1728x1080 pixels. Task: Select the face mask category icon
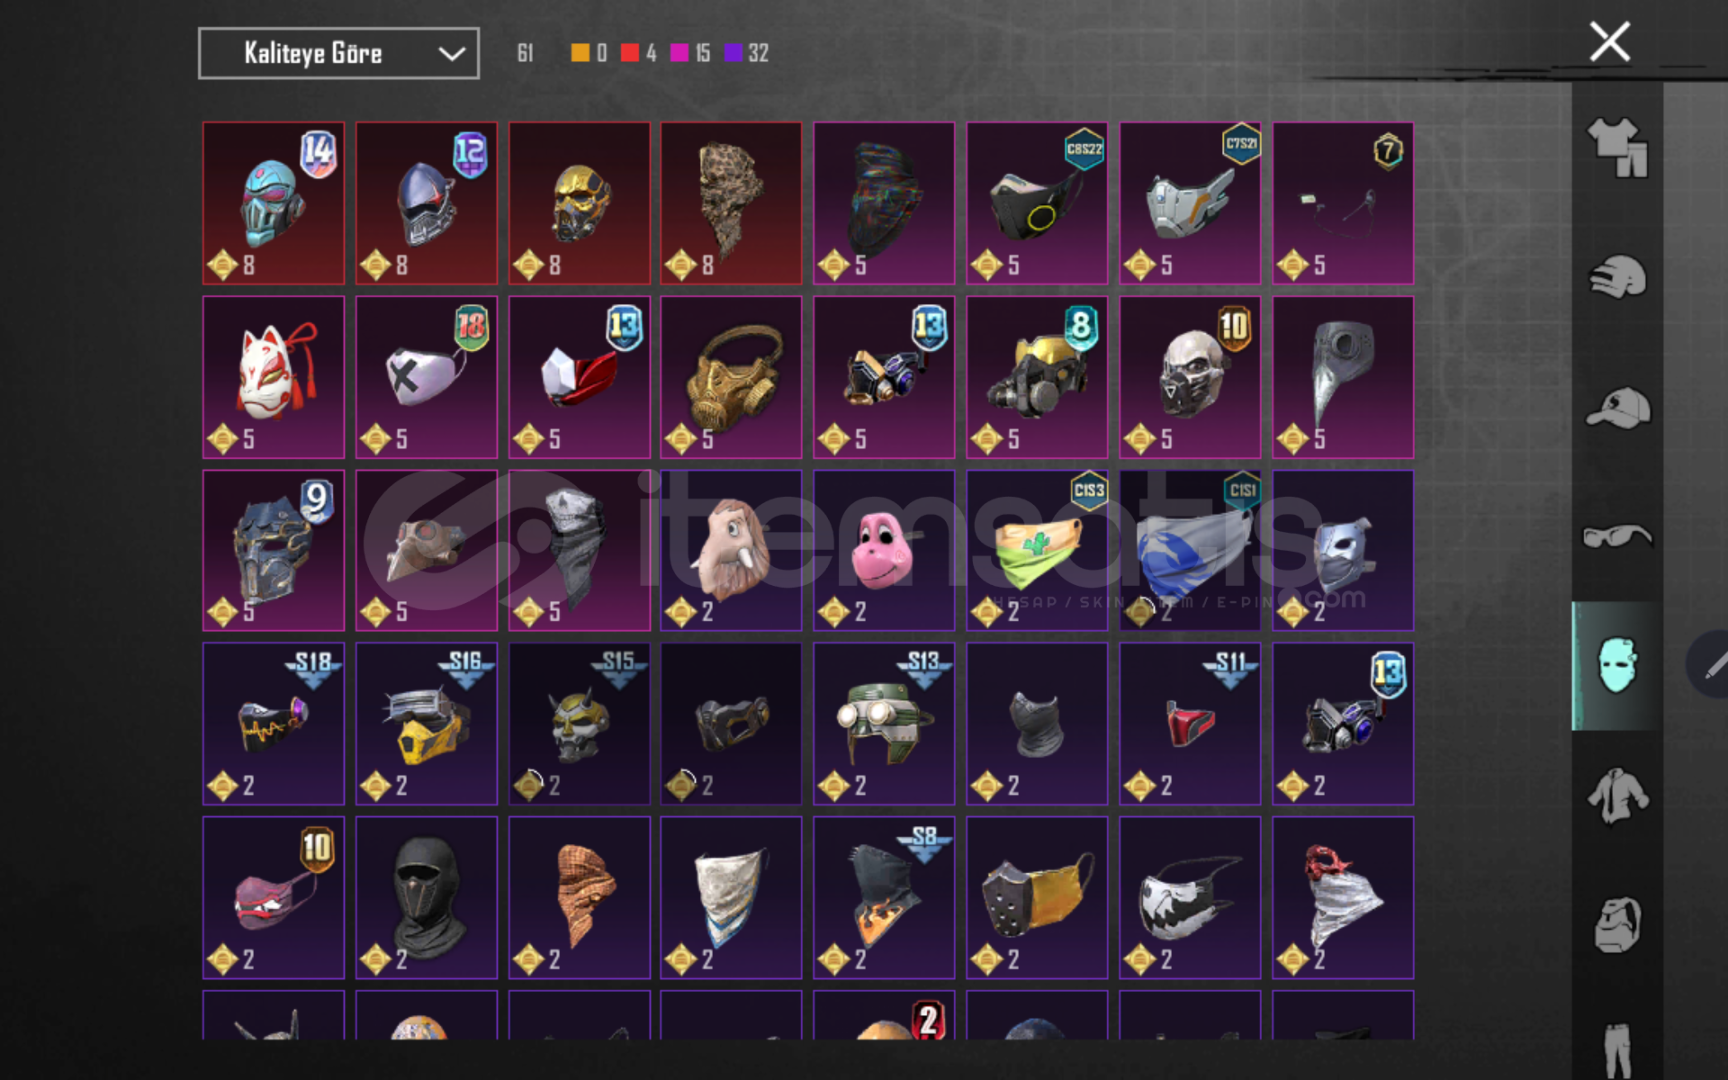click(1617, 666)
